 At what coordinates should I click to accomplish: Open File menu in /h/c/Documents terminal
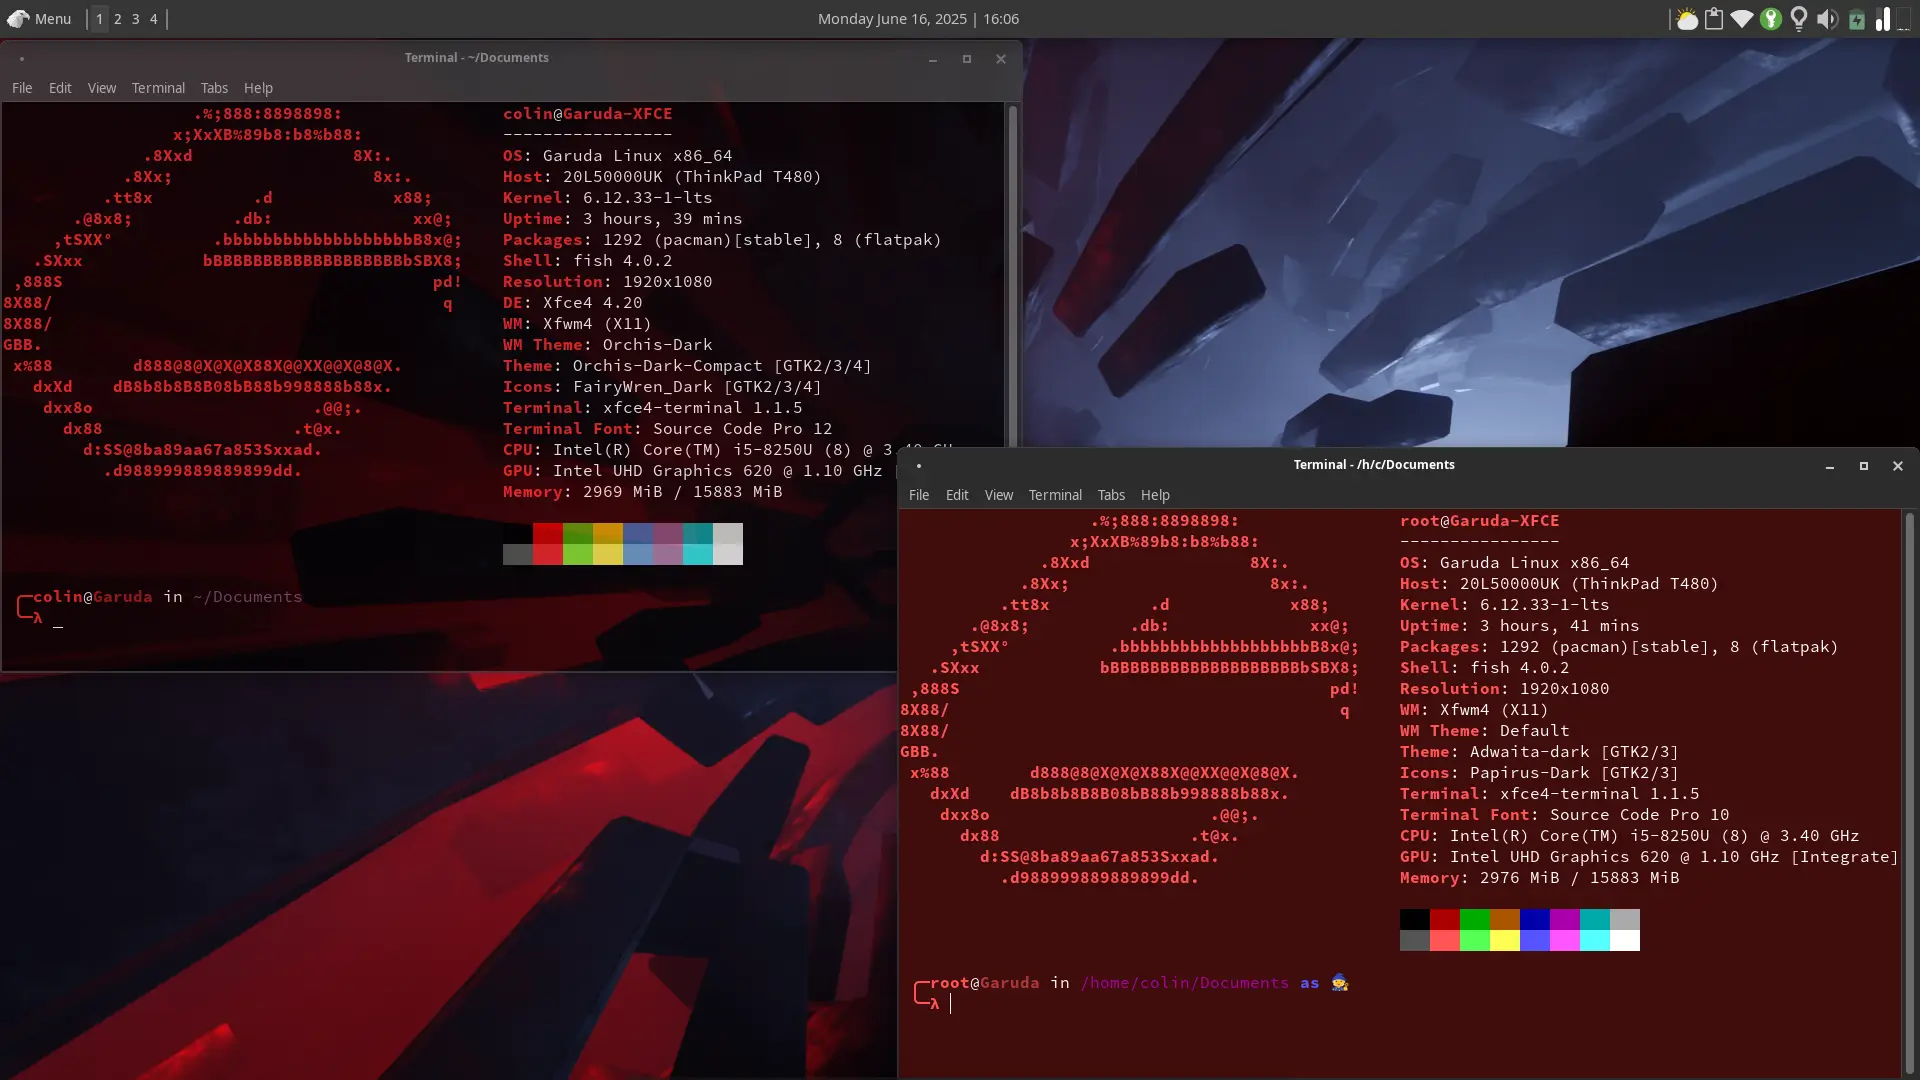[x=919, y=495]
